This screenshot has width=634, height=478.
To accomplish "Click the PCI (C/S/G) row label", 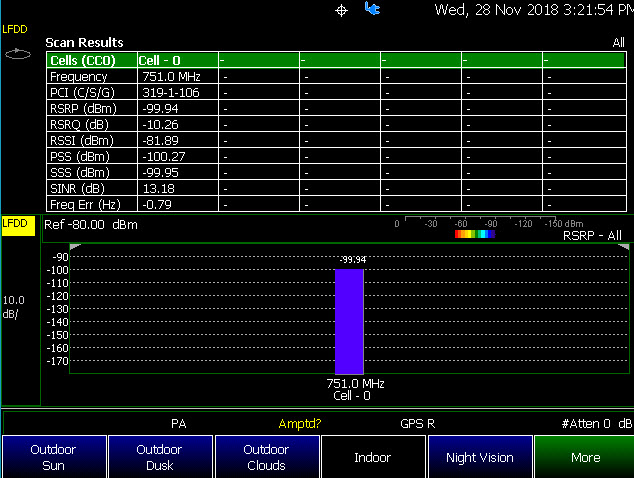I will coord(82,93).
